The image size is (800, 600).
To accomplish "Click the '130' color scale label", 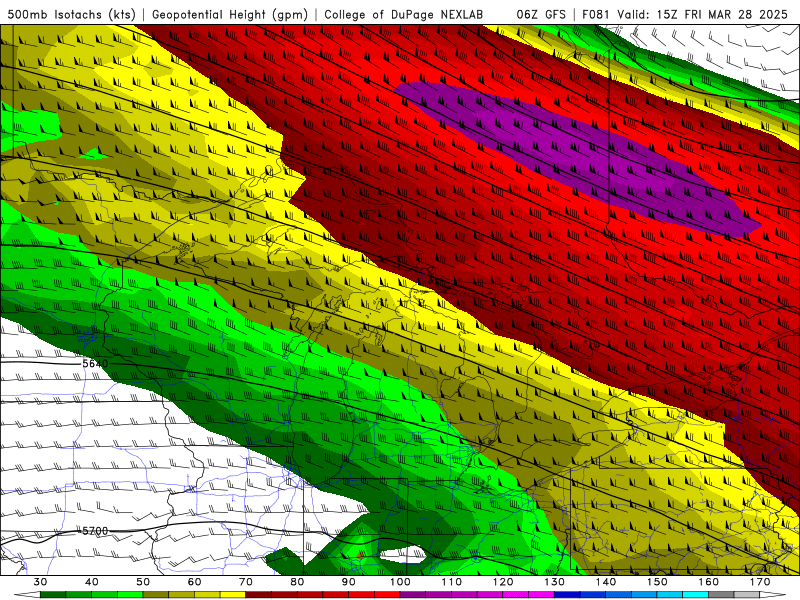I will [555, 582].
